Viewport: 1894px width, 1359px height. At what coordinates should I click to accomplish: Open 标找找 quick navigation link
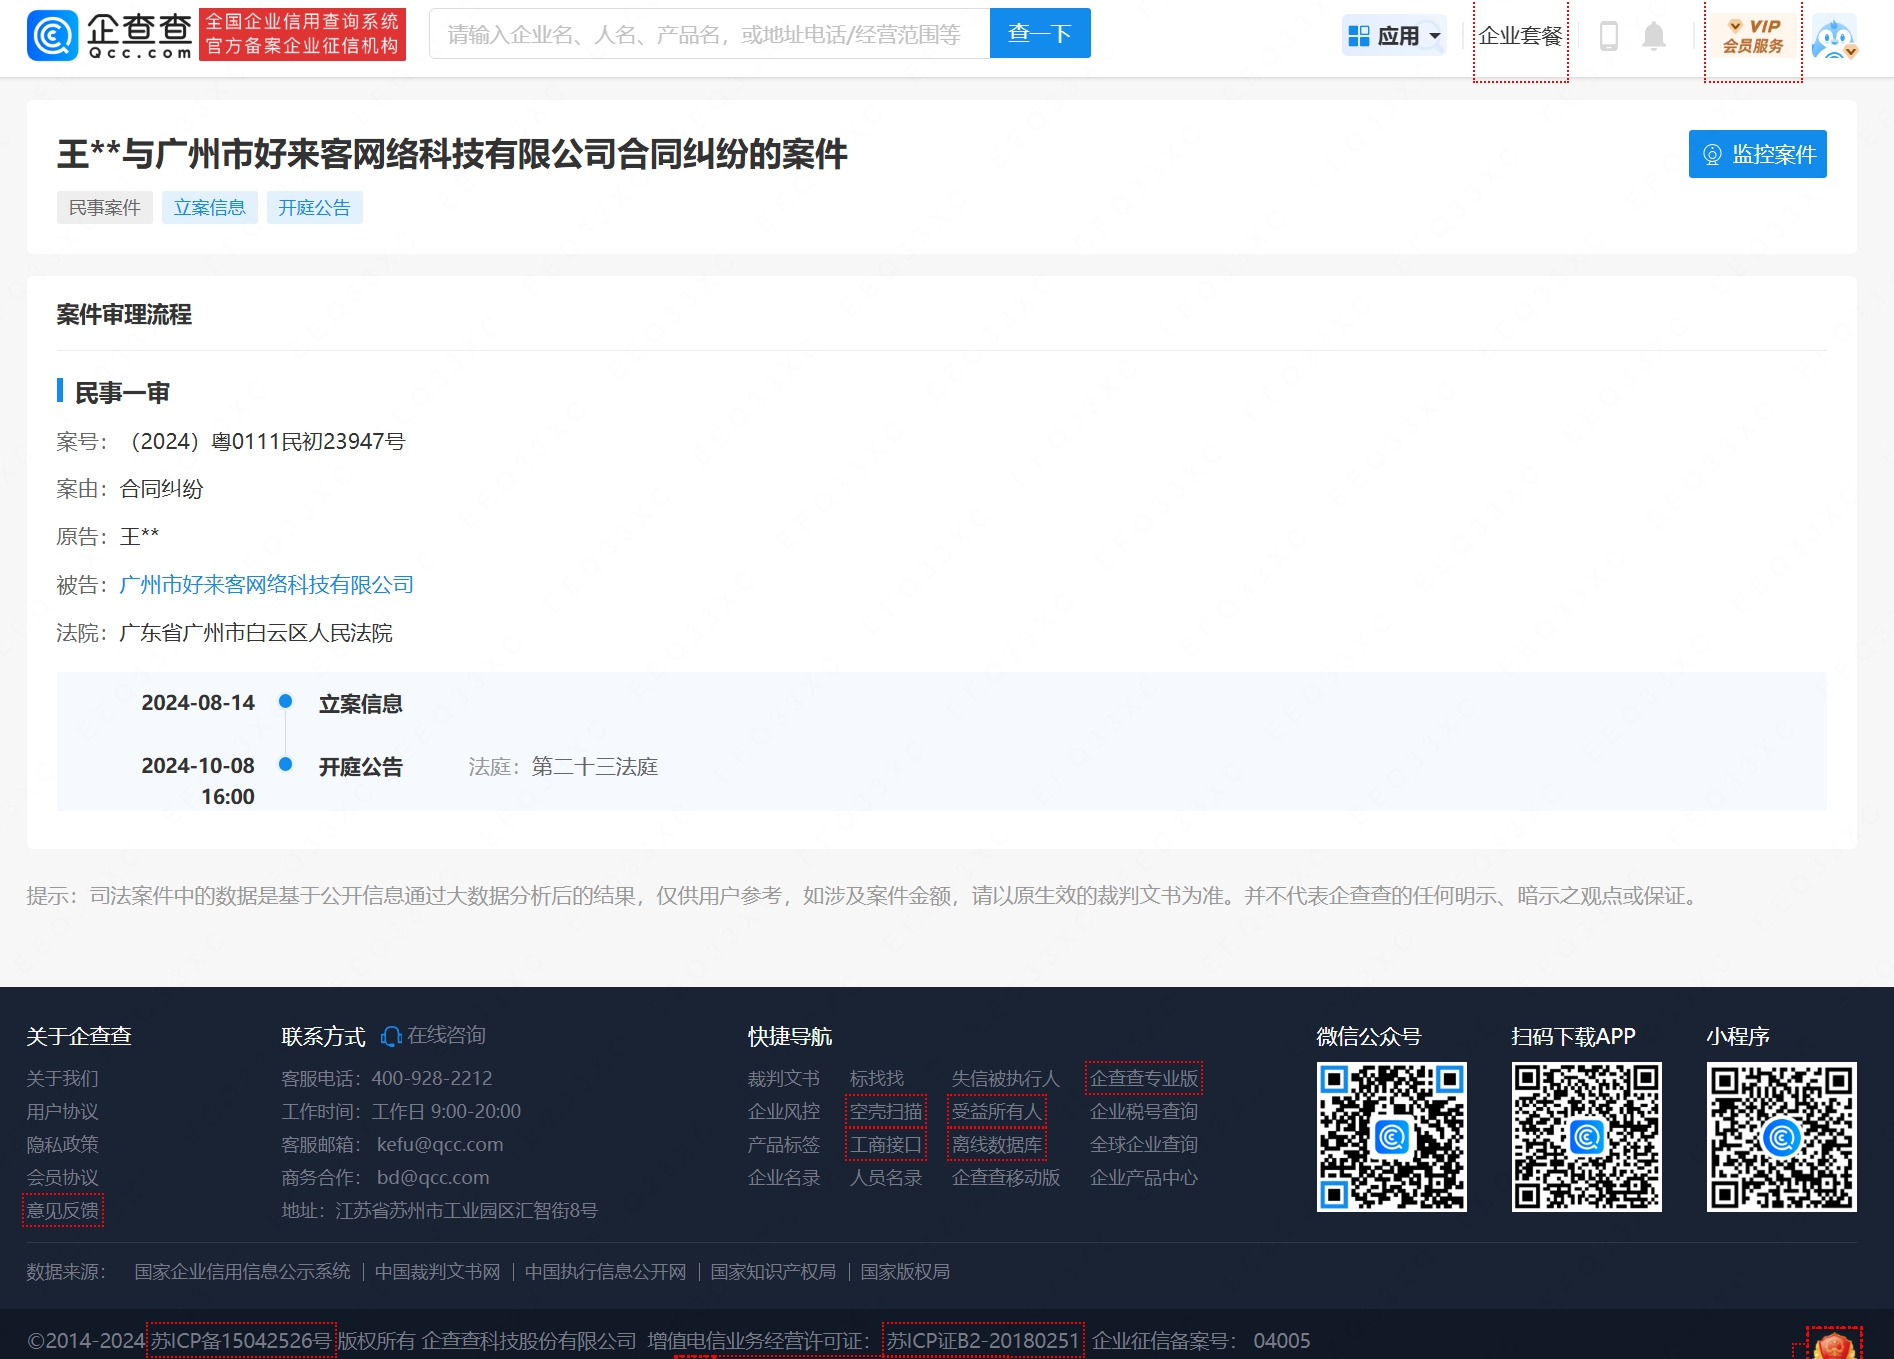[x=877, y=1078]
